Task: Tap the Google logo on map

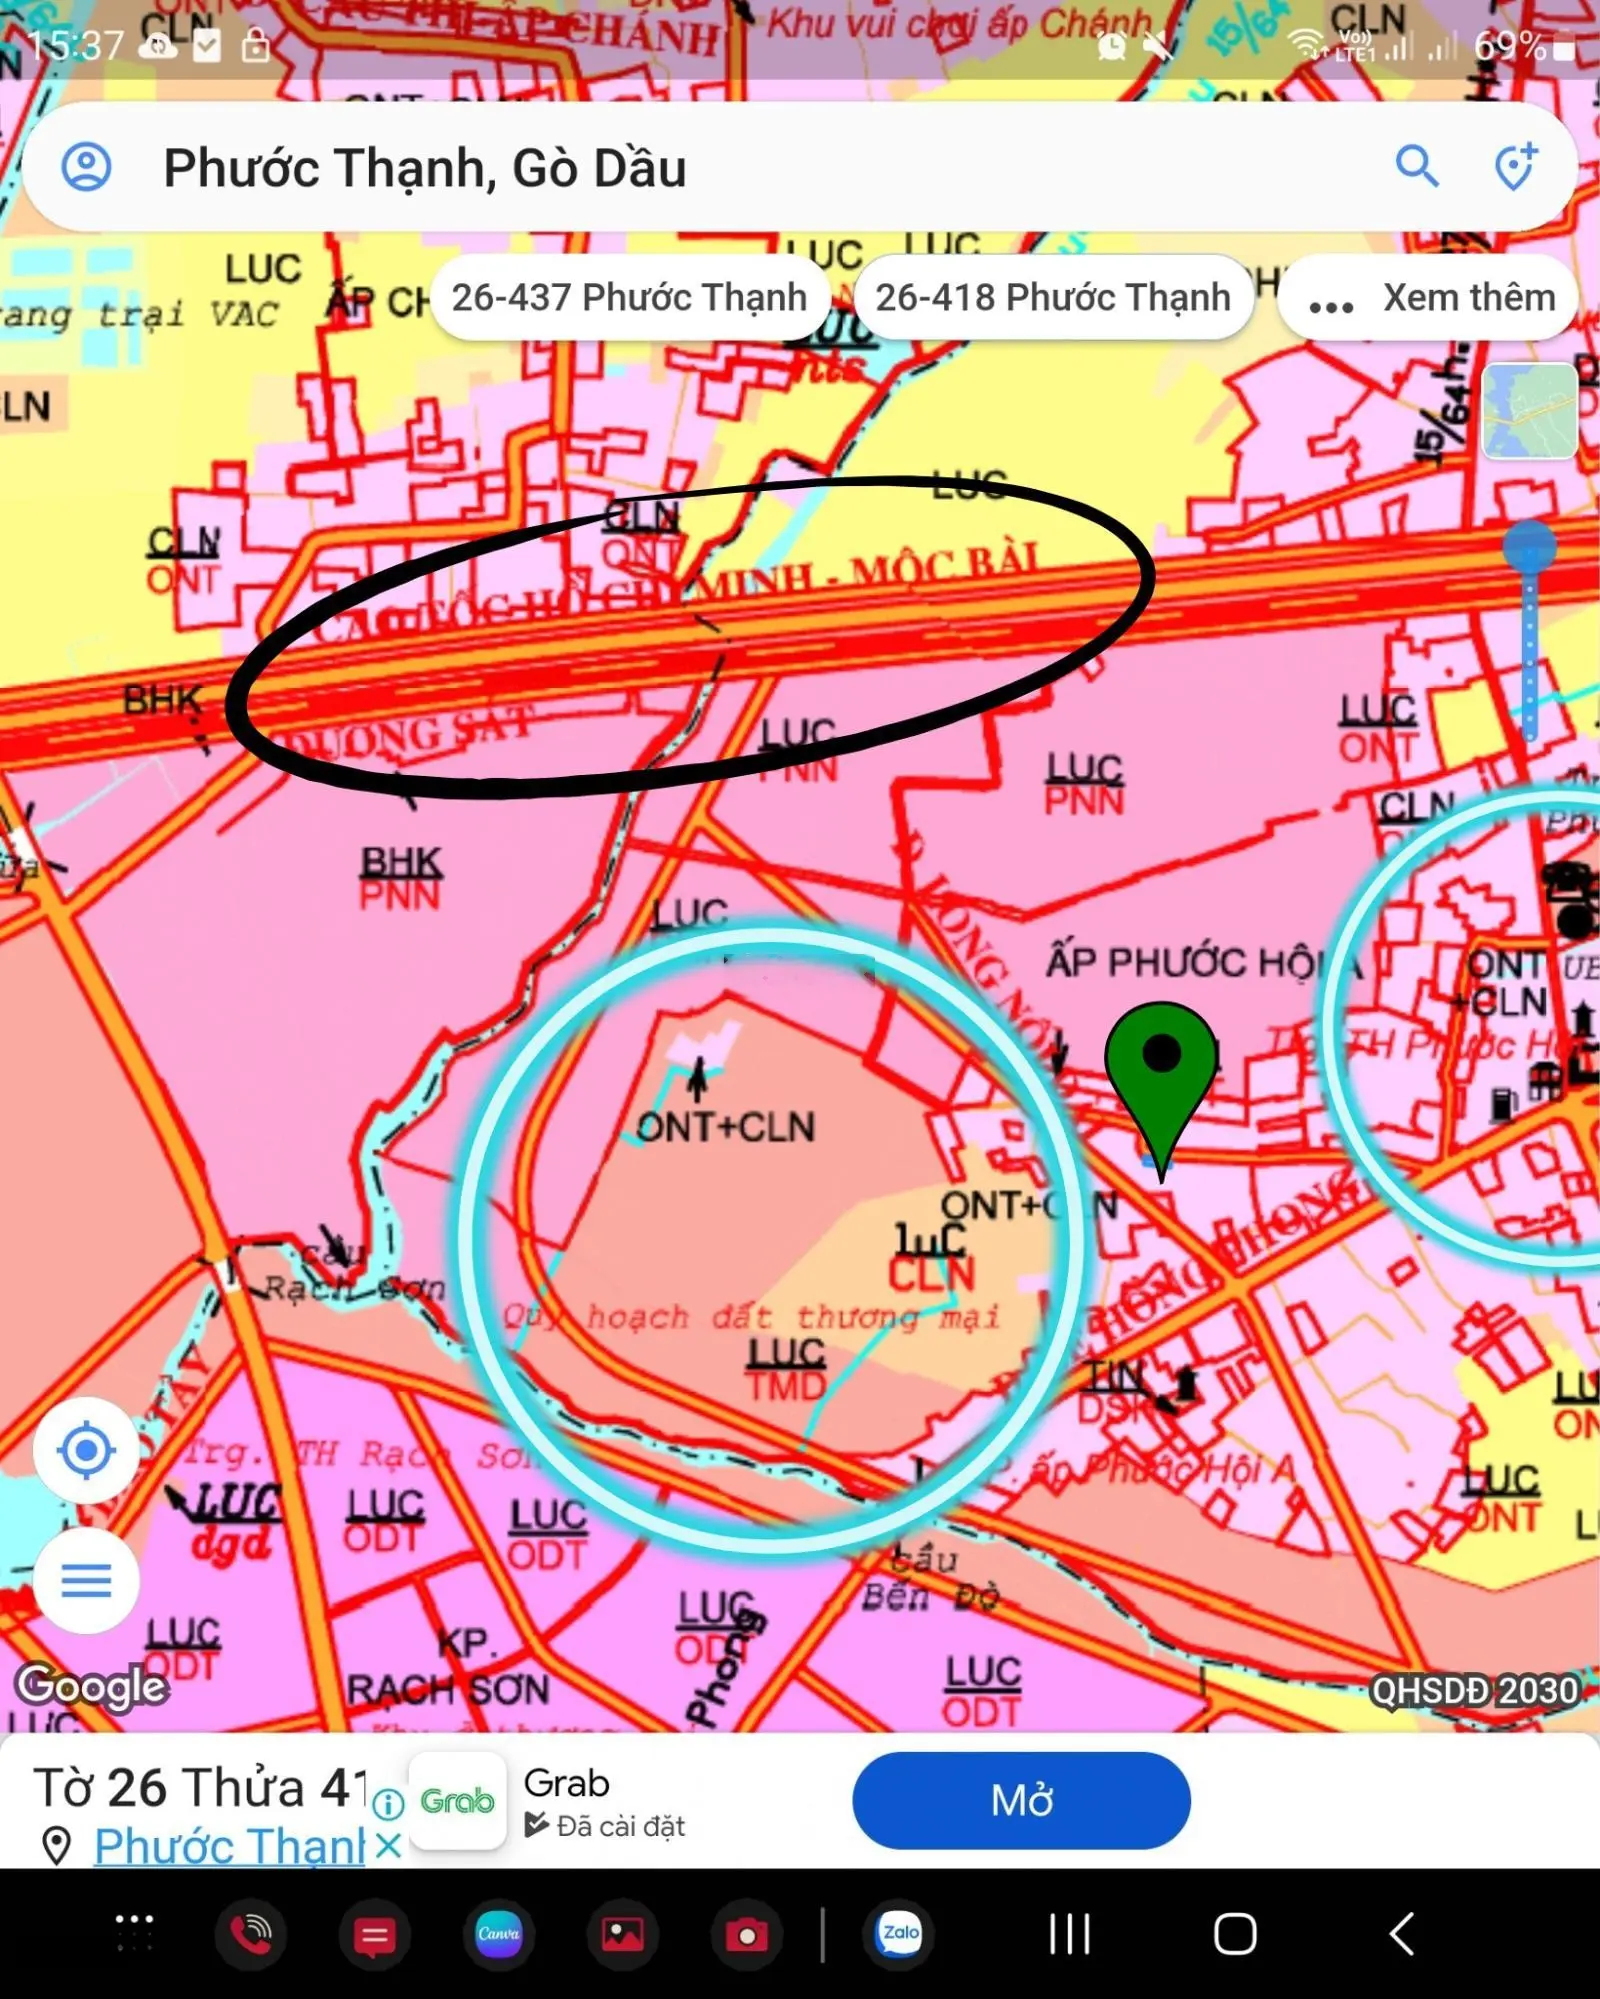Action: coord(92,1687)
